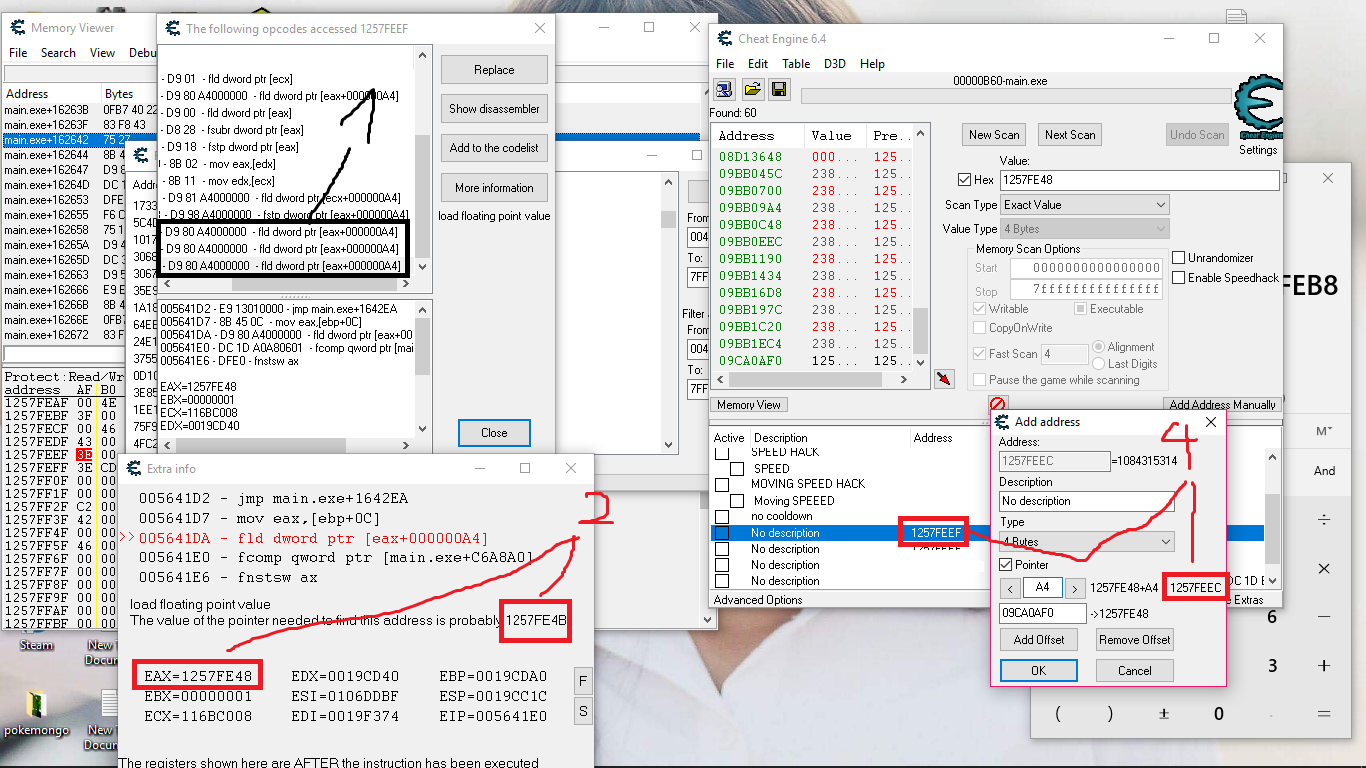Click Add Address Manually
1366x768 pixels.
[x=1223, y=405]
